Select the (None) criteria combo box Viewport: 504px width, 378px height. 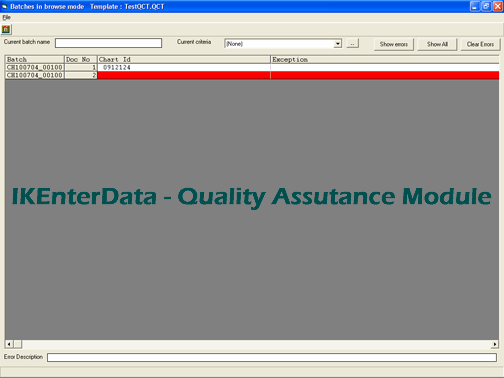283,44
